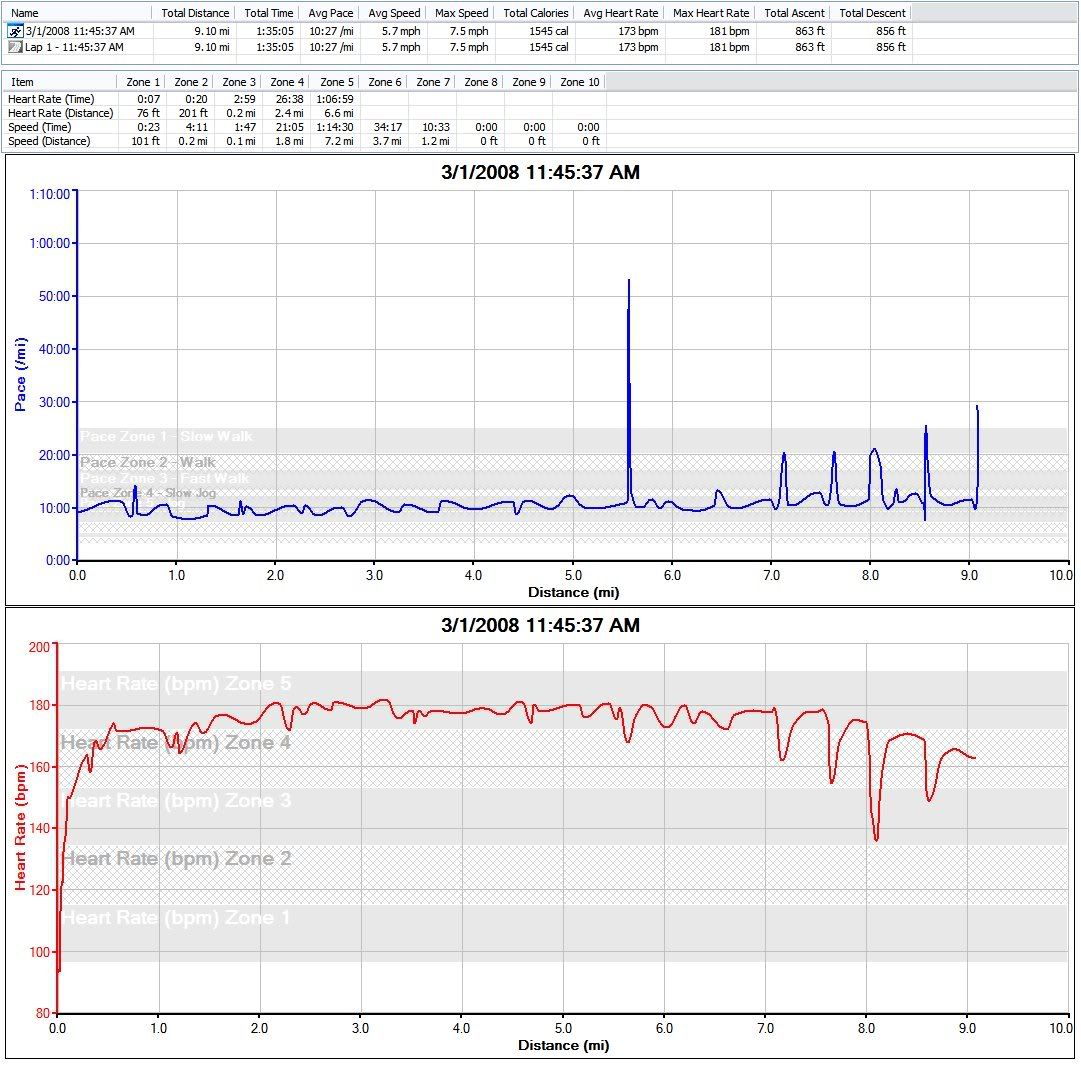
Task: Click the Item column header in zones table
Action: point(22,82)
